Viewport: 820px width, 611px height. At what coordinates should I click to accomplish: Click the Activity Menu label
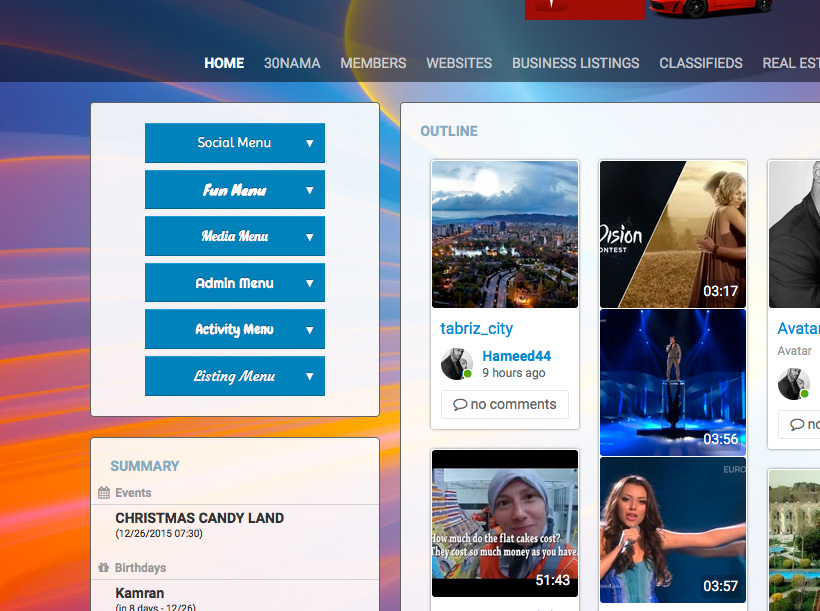tap(234, 329)
